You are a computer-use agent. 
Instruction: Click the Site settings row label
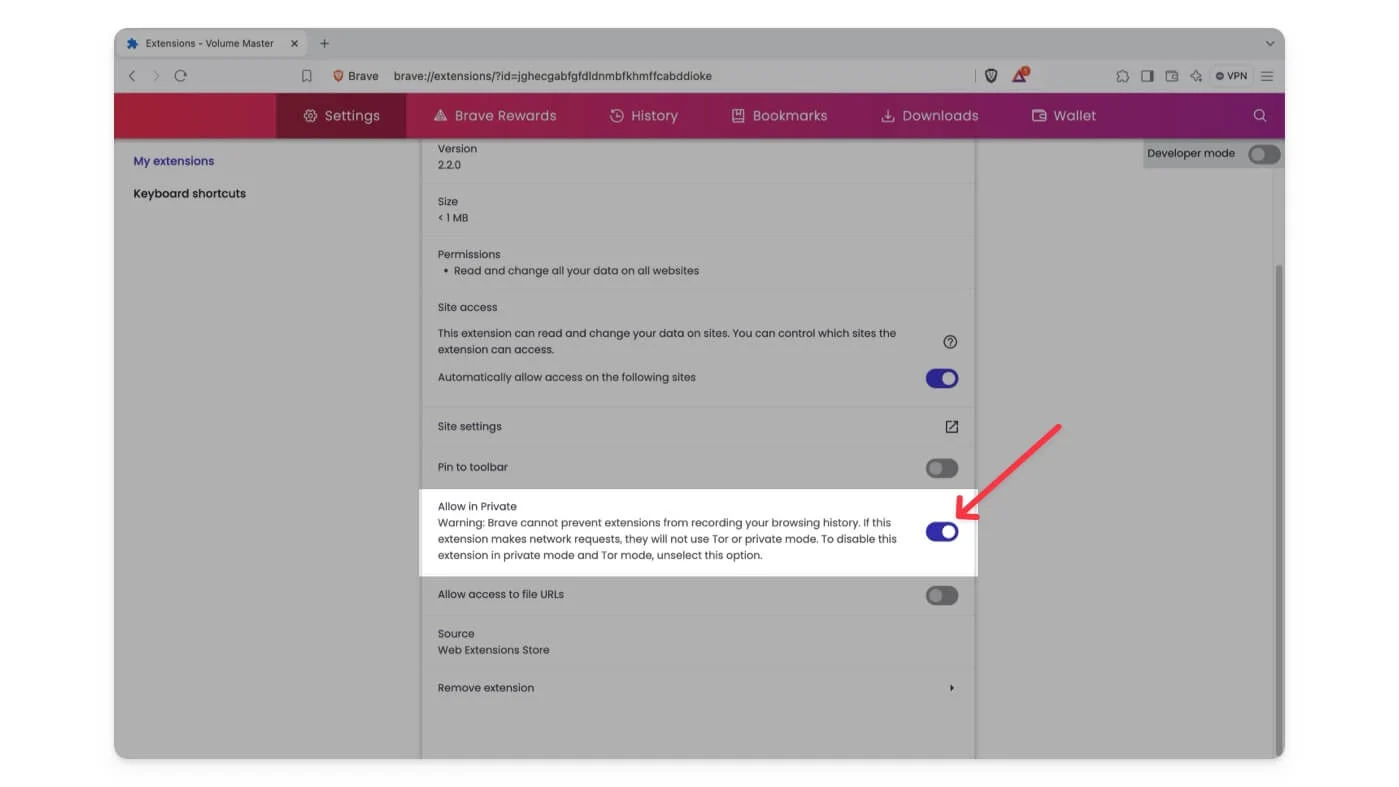point(470,427)
